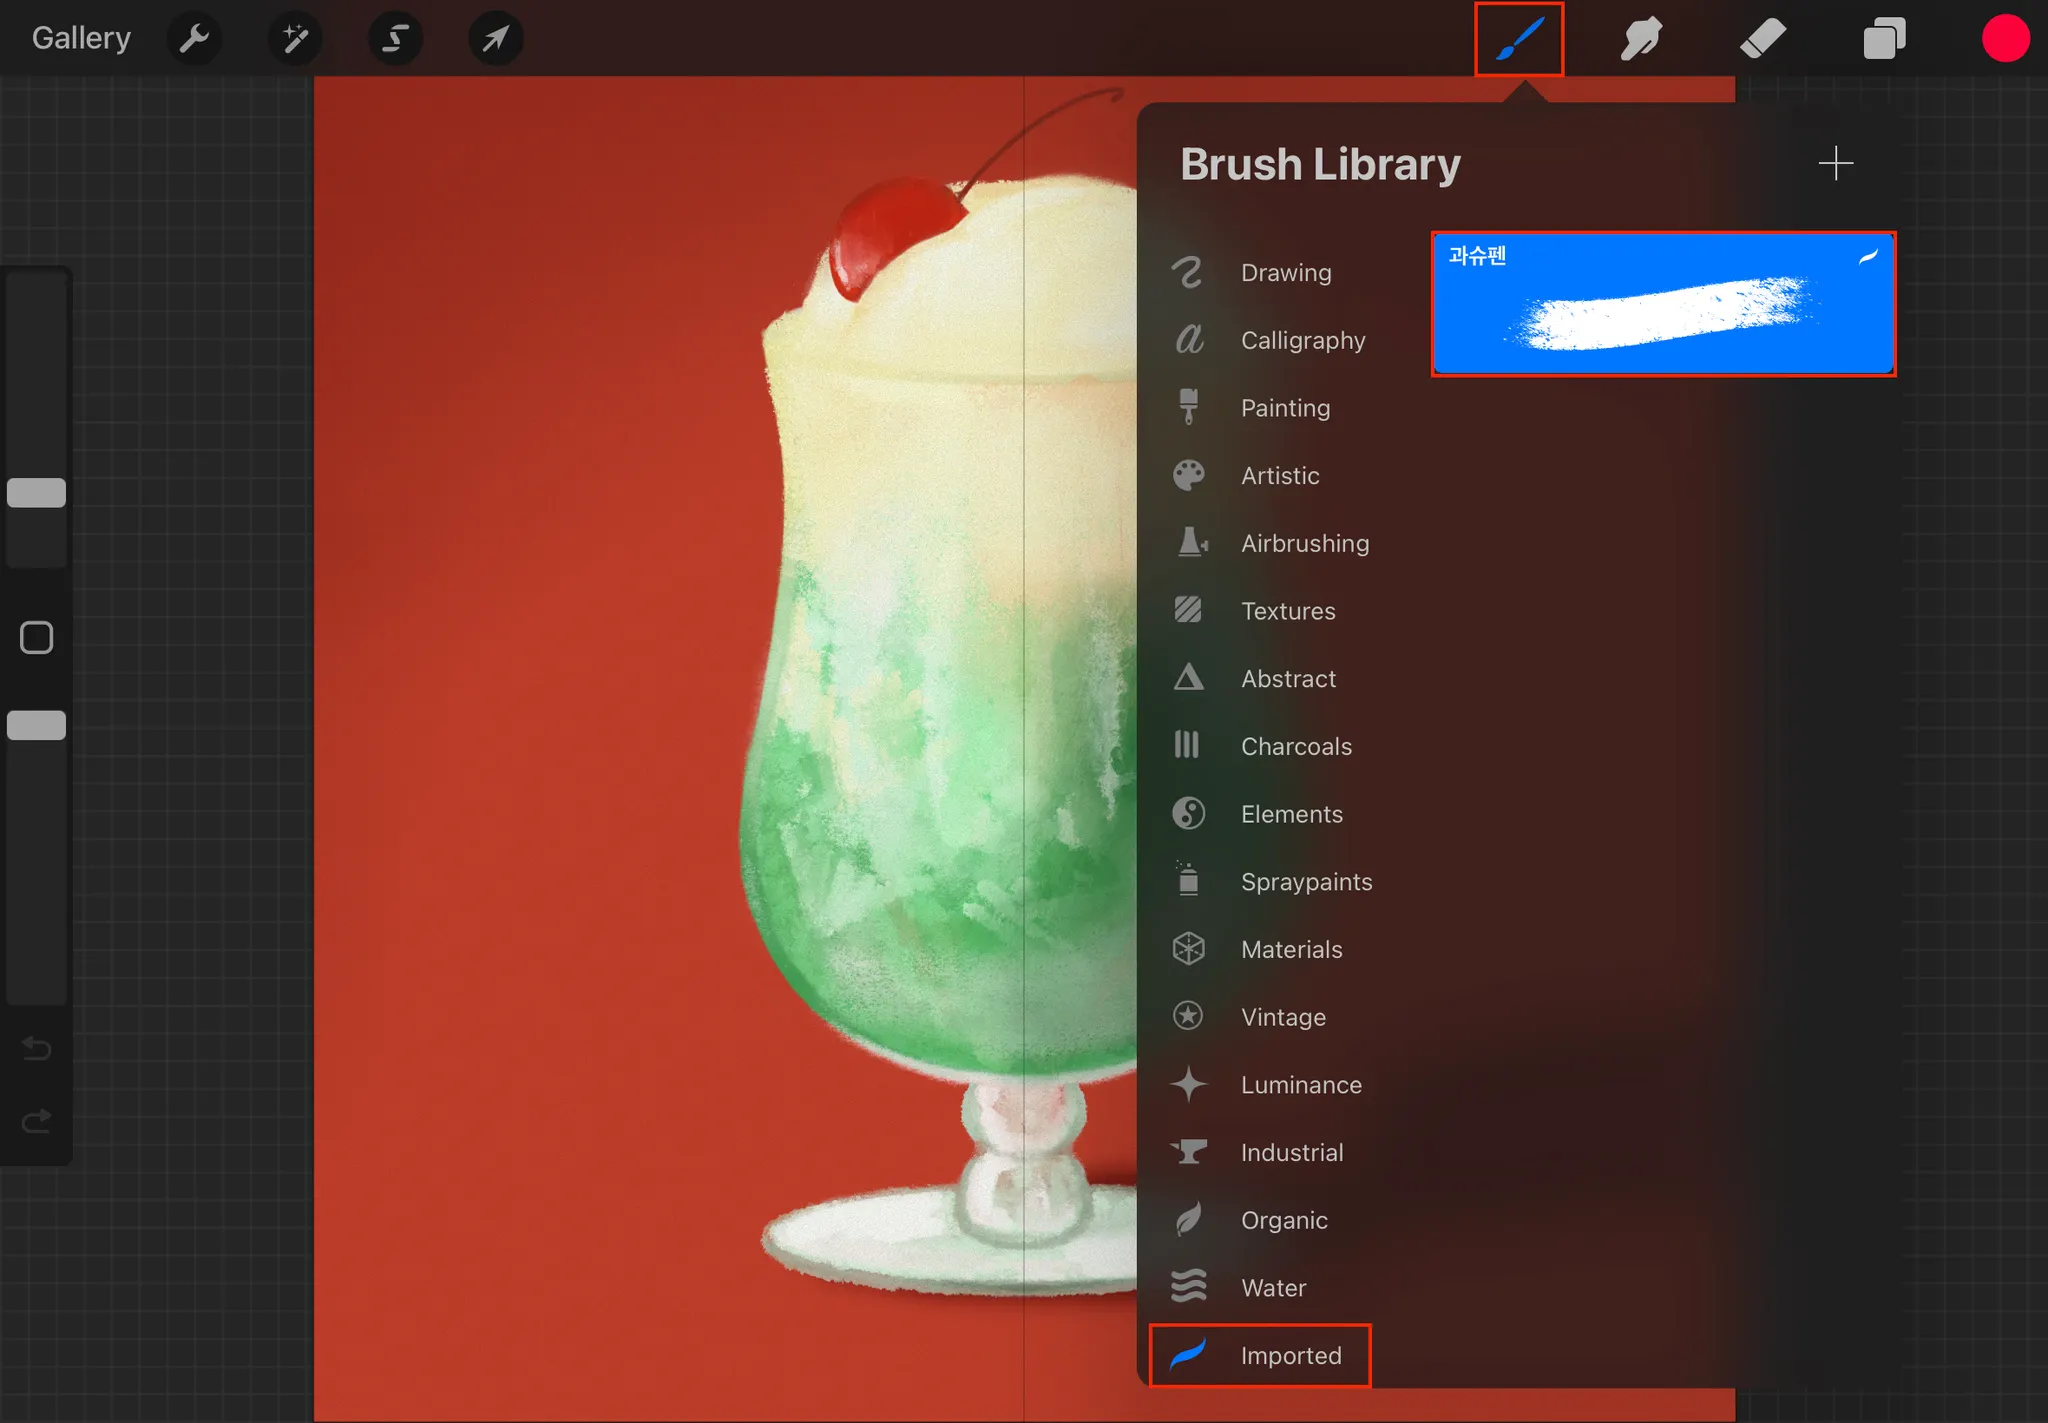
Task: Open the Layers panel
Action: point(1884,39)
